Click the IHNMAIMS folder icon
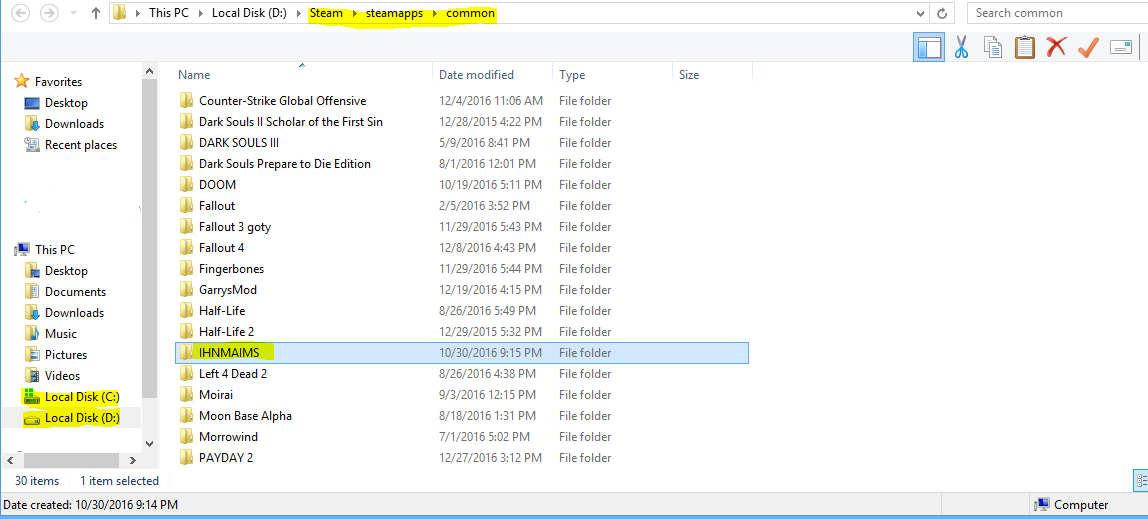 pos(187,353)
